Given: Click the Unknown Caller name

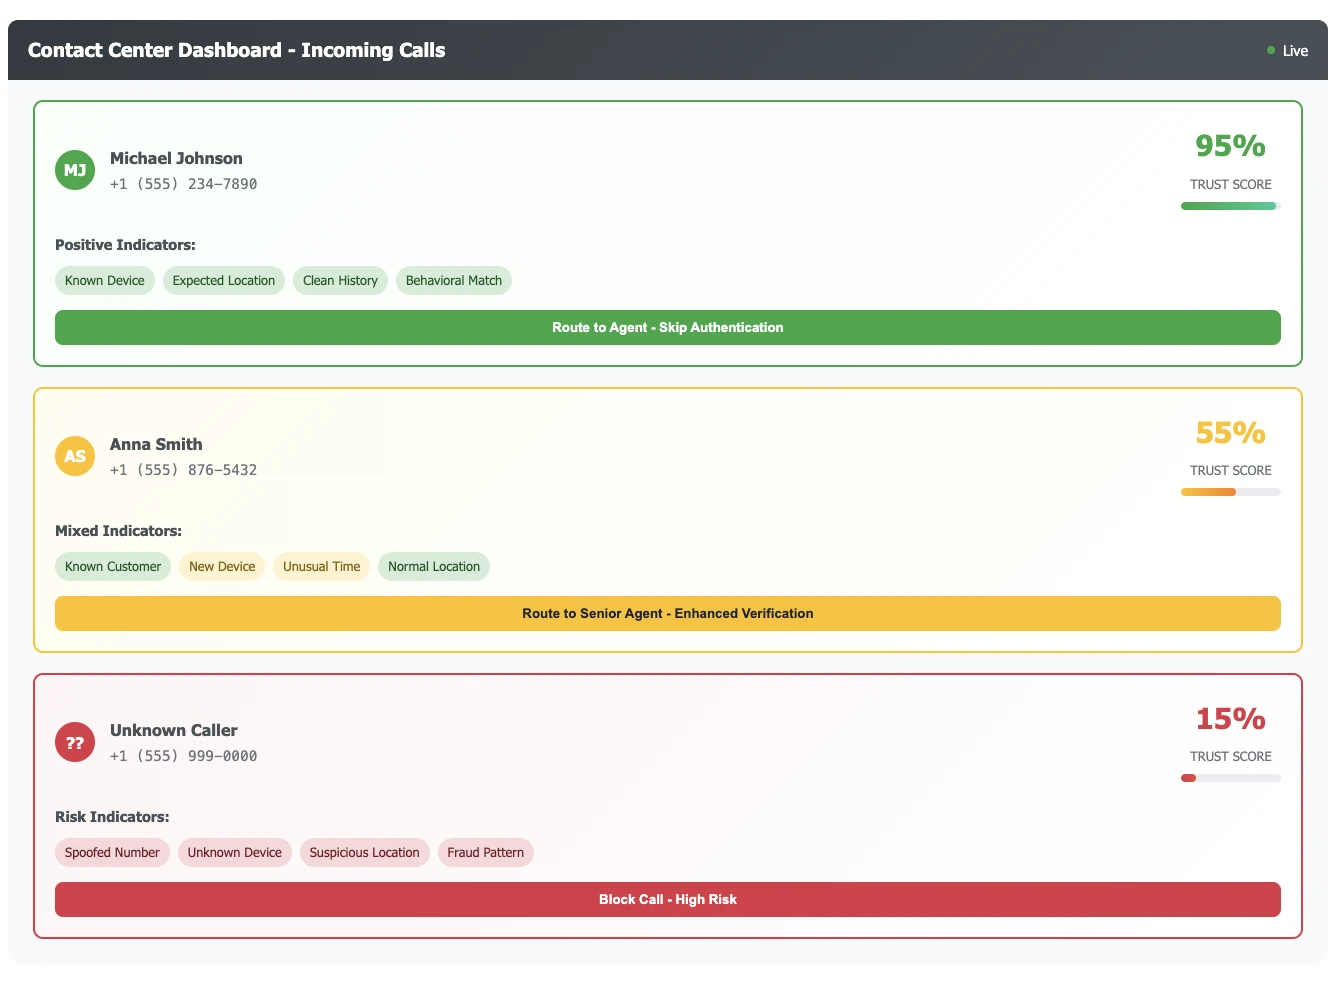Looking at the screenshot, I should (174, 730).
